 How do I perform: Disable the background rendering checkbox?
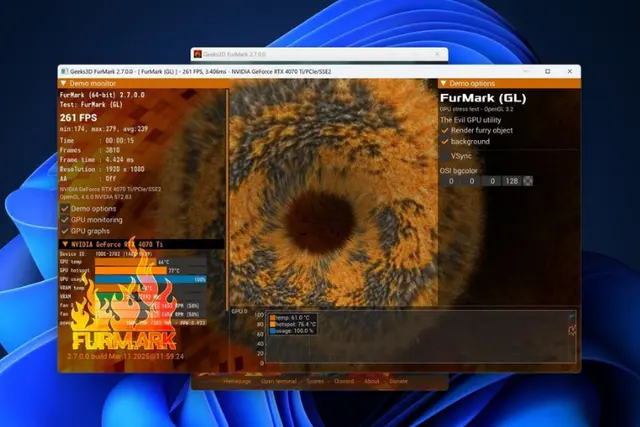(445, 142)
